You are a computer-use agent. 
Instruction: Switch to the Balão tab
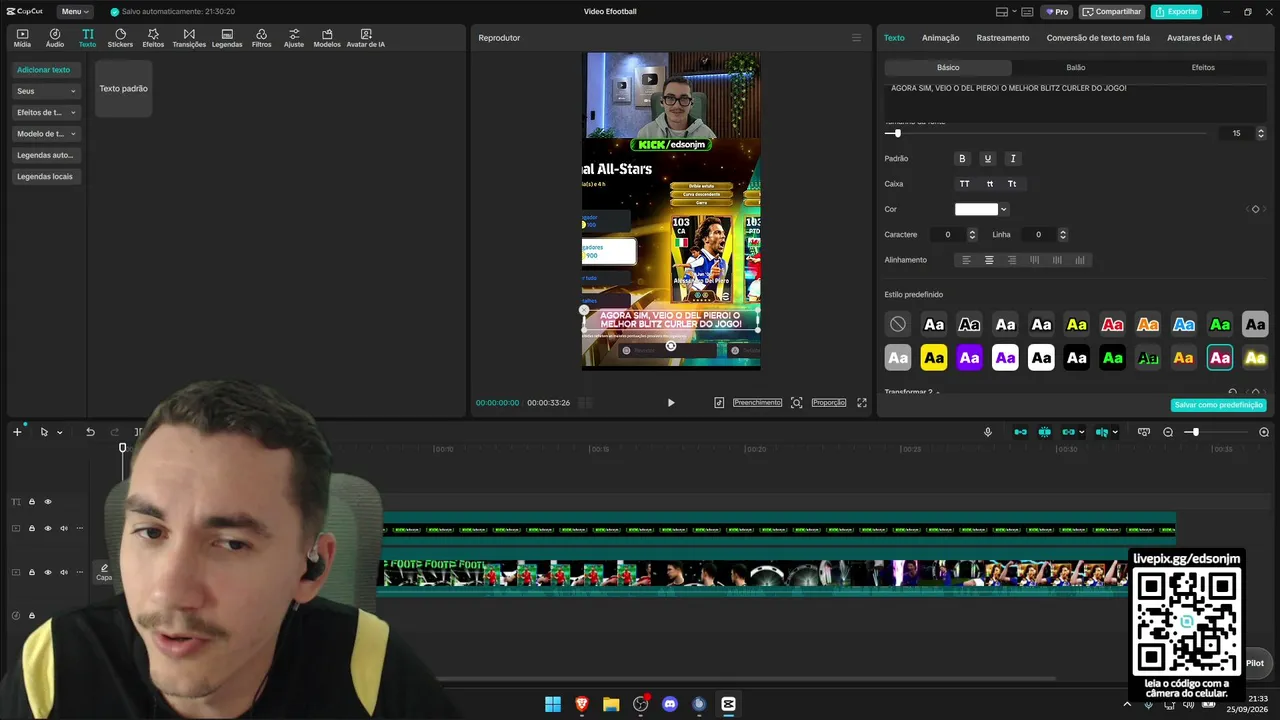pos(1075,67)
